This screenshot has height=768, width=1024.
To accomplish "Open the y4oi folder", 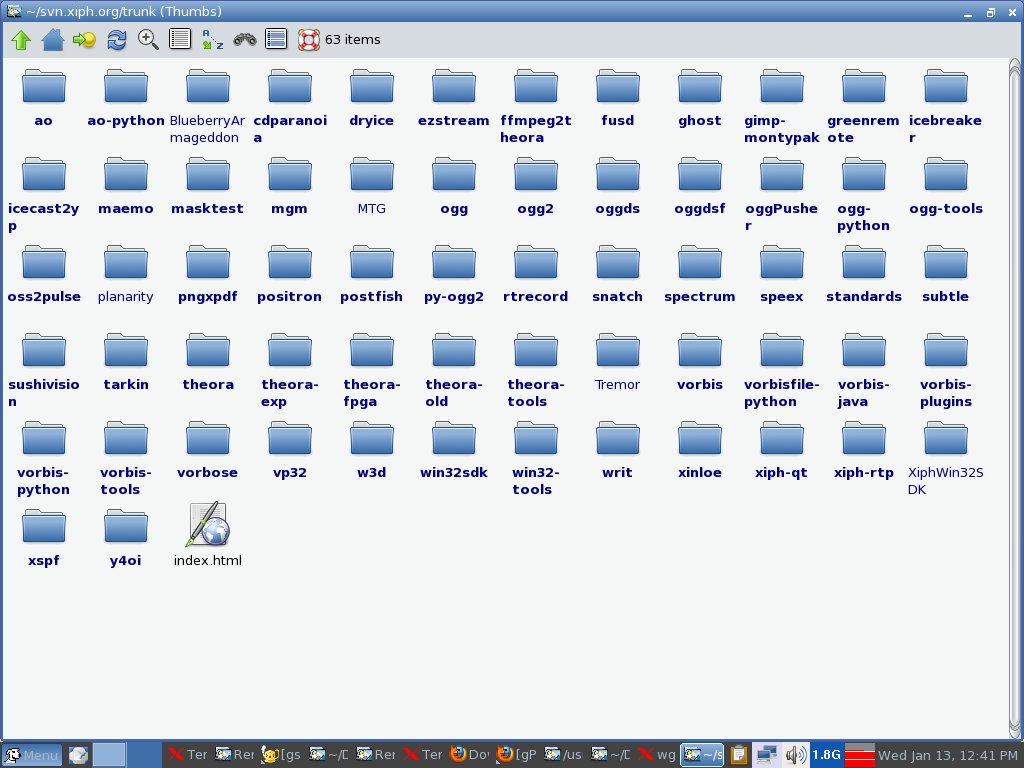I will tap(126, 538).
